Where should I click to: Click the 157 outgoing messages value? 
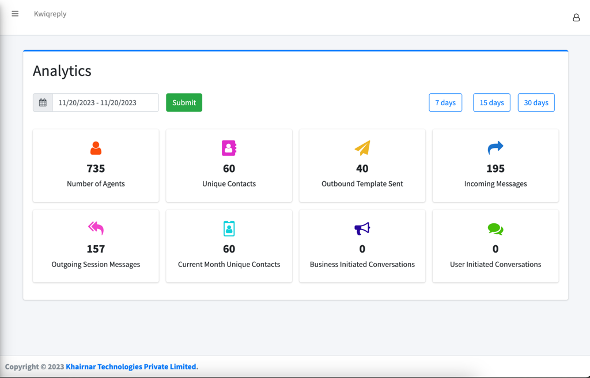(x=96, y=249)
